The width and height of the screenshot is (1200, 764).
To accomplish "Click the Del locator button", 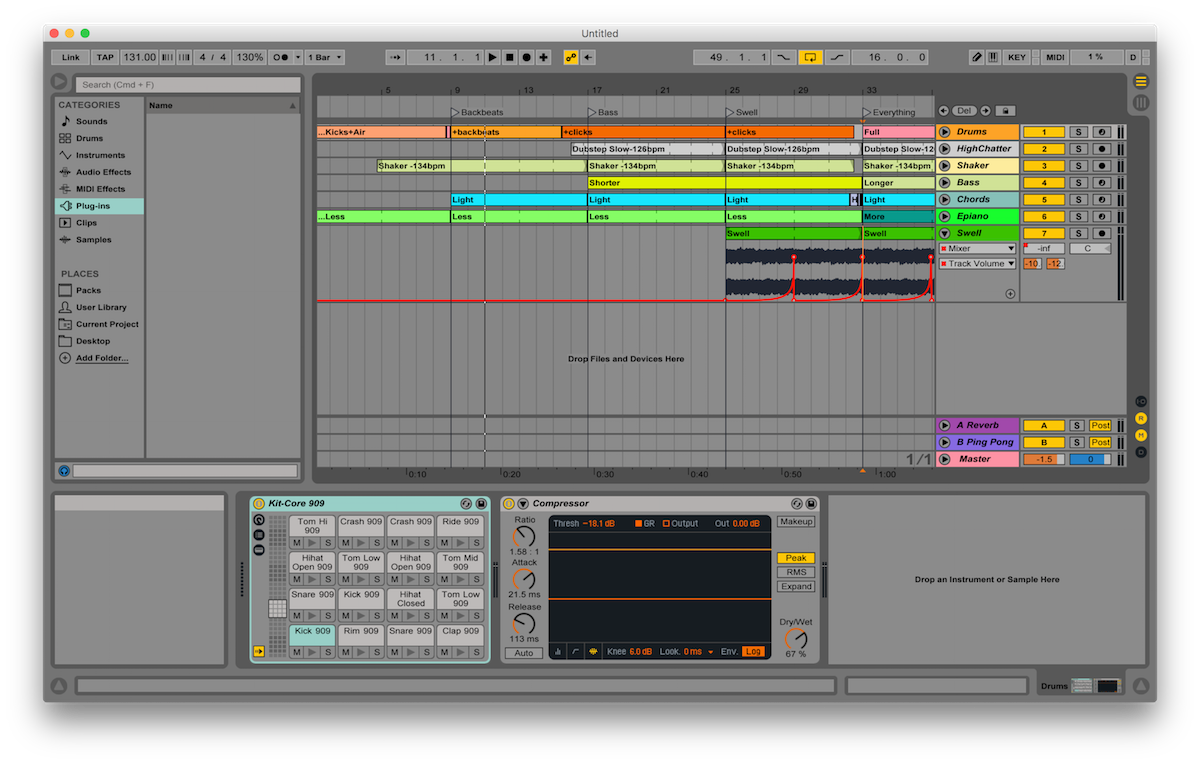I will click(964, 111).
